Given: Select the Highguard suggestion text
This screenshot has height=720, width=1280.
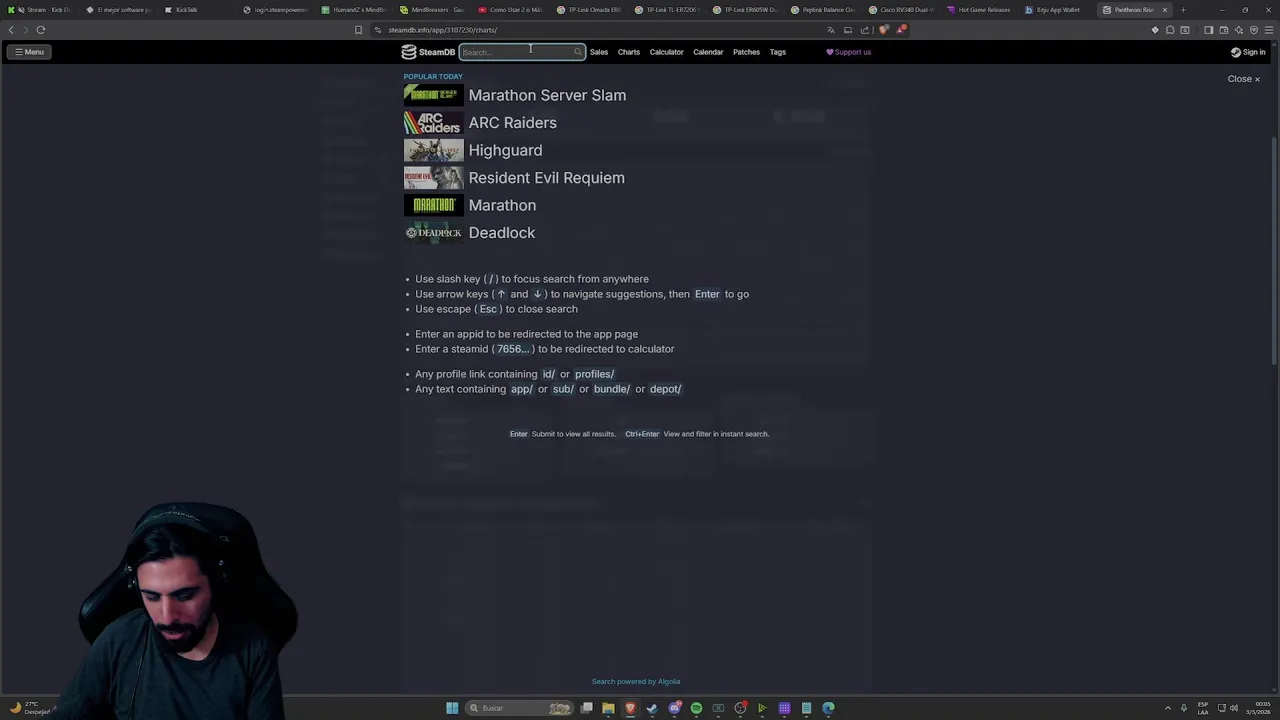Looking at the screenshot, I should (x=505, y=150).
